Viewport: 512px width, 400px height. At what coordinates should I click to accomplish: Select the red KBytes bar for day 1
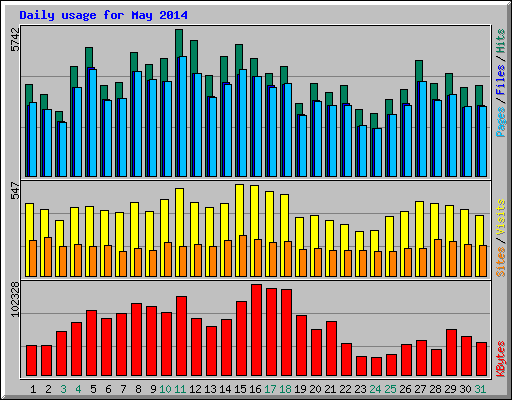(31, 361)
